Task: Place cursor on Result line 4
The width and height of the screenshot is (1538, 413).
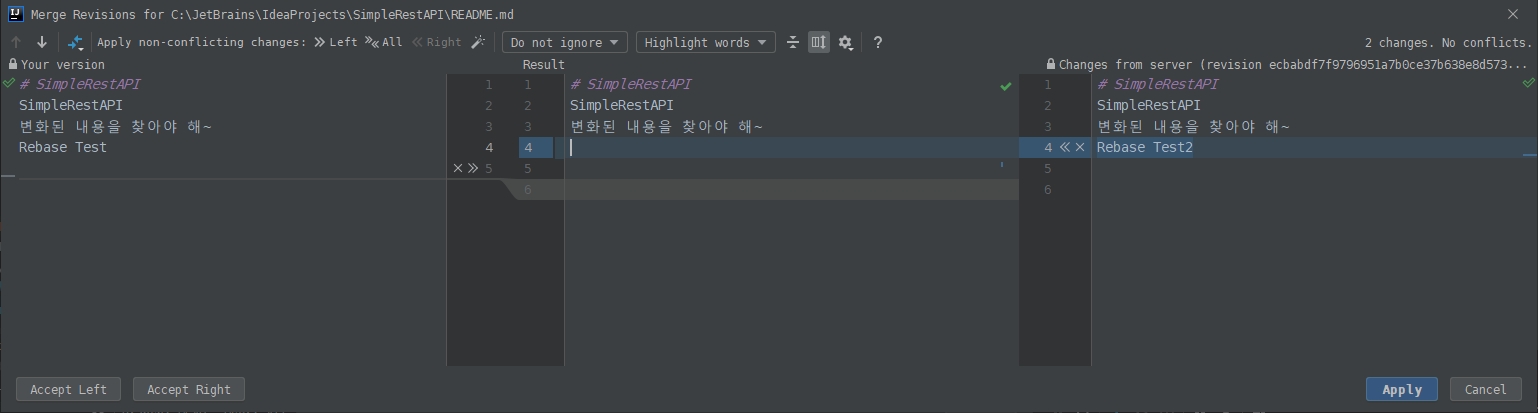Action: tap(791, 147)
